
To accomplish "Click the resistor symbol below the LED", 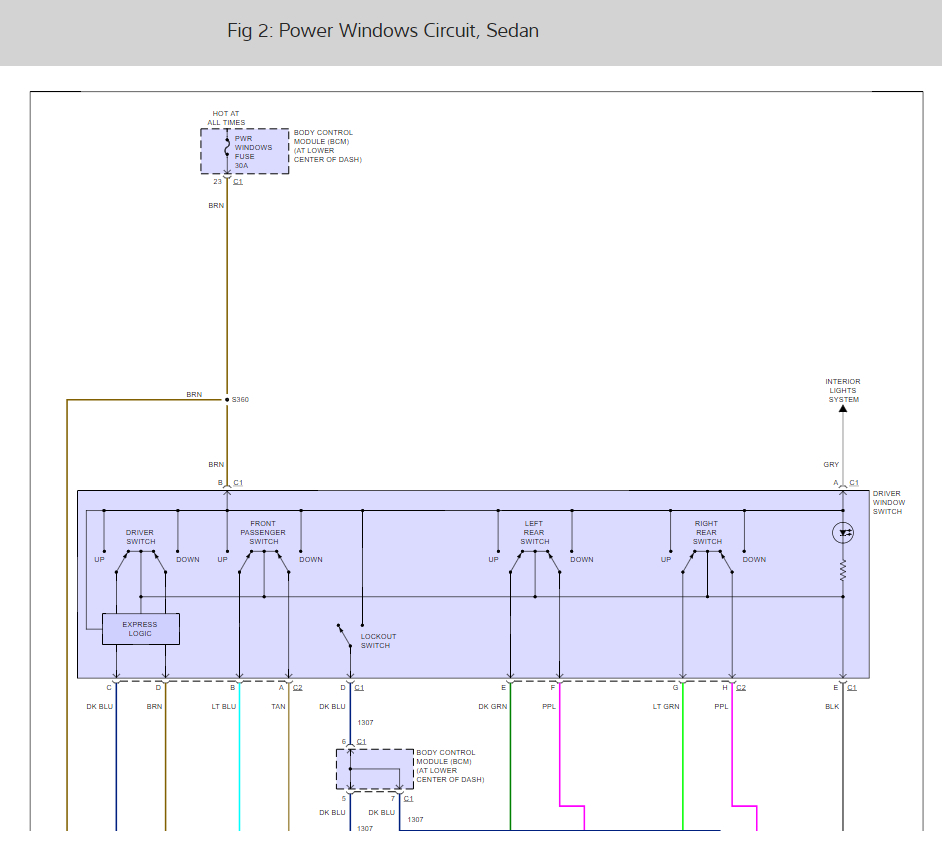I will pos(843,571).
